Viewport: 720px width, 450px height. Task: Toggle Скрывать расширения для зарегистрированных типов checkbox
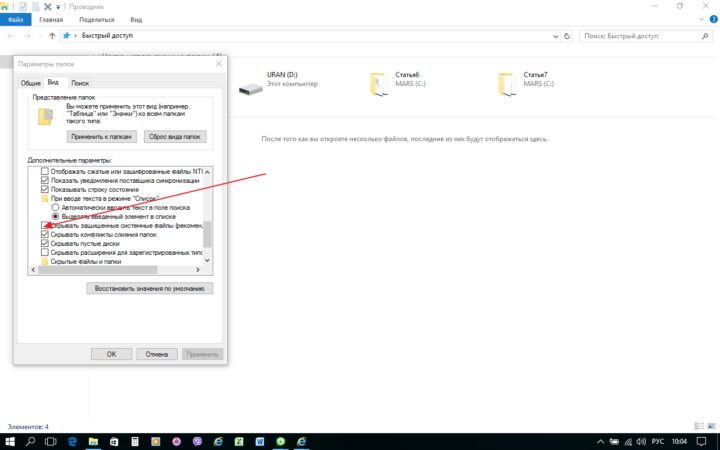click(45, 252)
